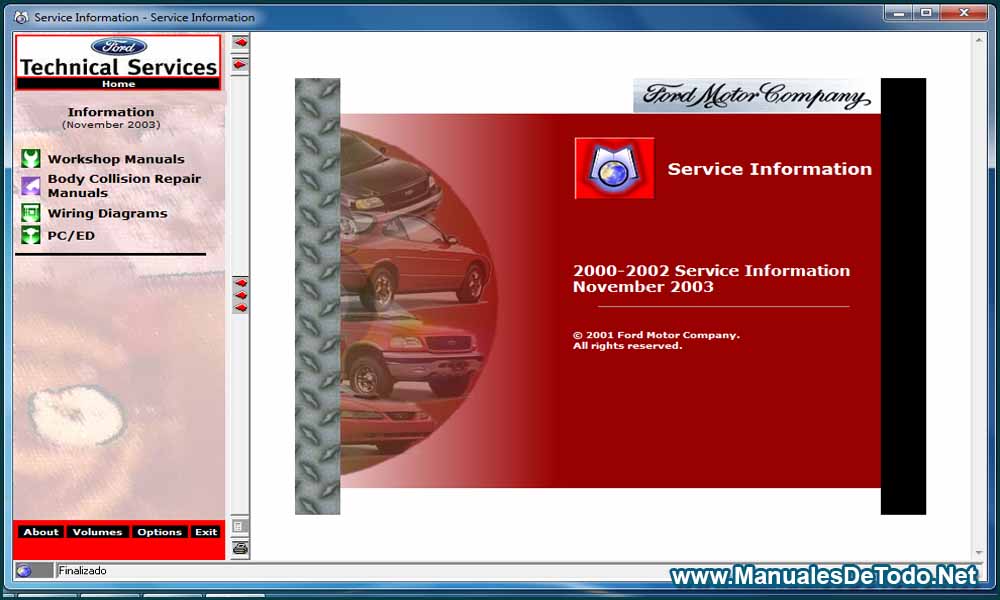Select the PC/ED icon

tap(31, 235)
